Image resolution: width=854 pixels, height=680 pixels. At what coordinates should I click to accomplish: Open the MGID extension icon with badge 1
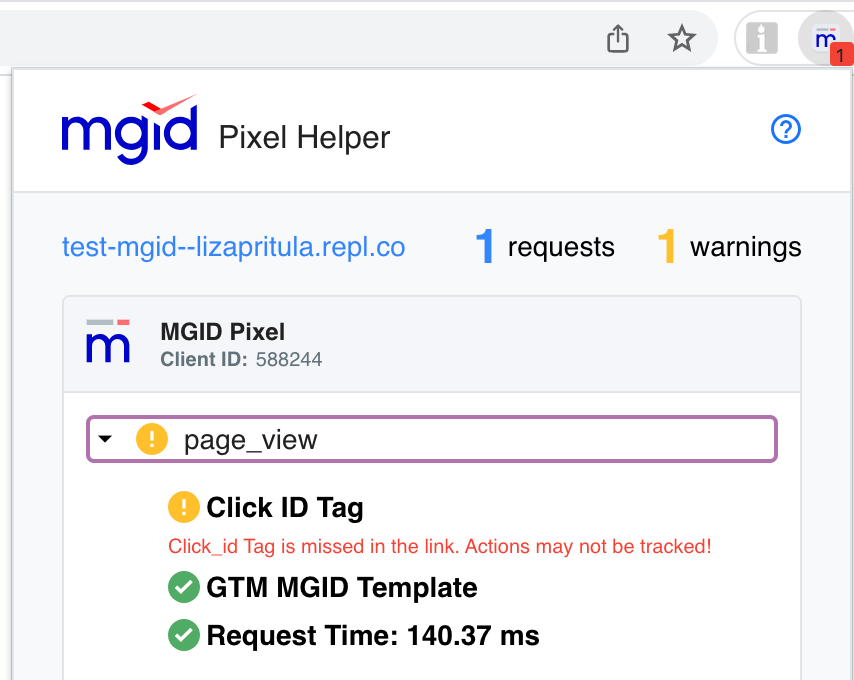[824, 38]
